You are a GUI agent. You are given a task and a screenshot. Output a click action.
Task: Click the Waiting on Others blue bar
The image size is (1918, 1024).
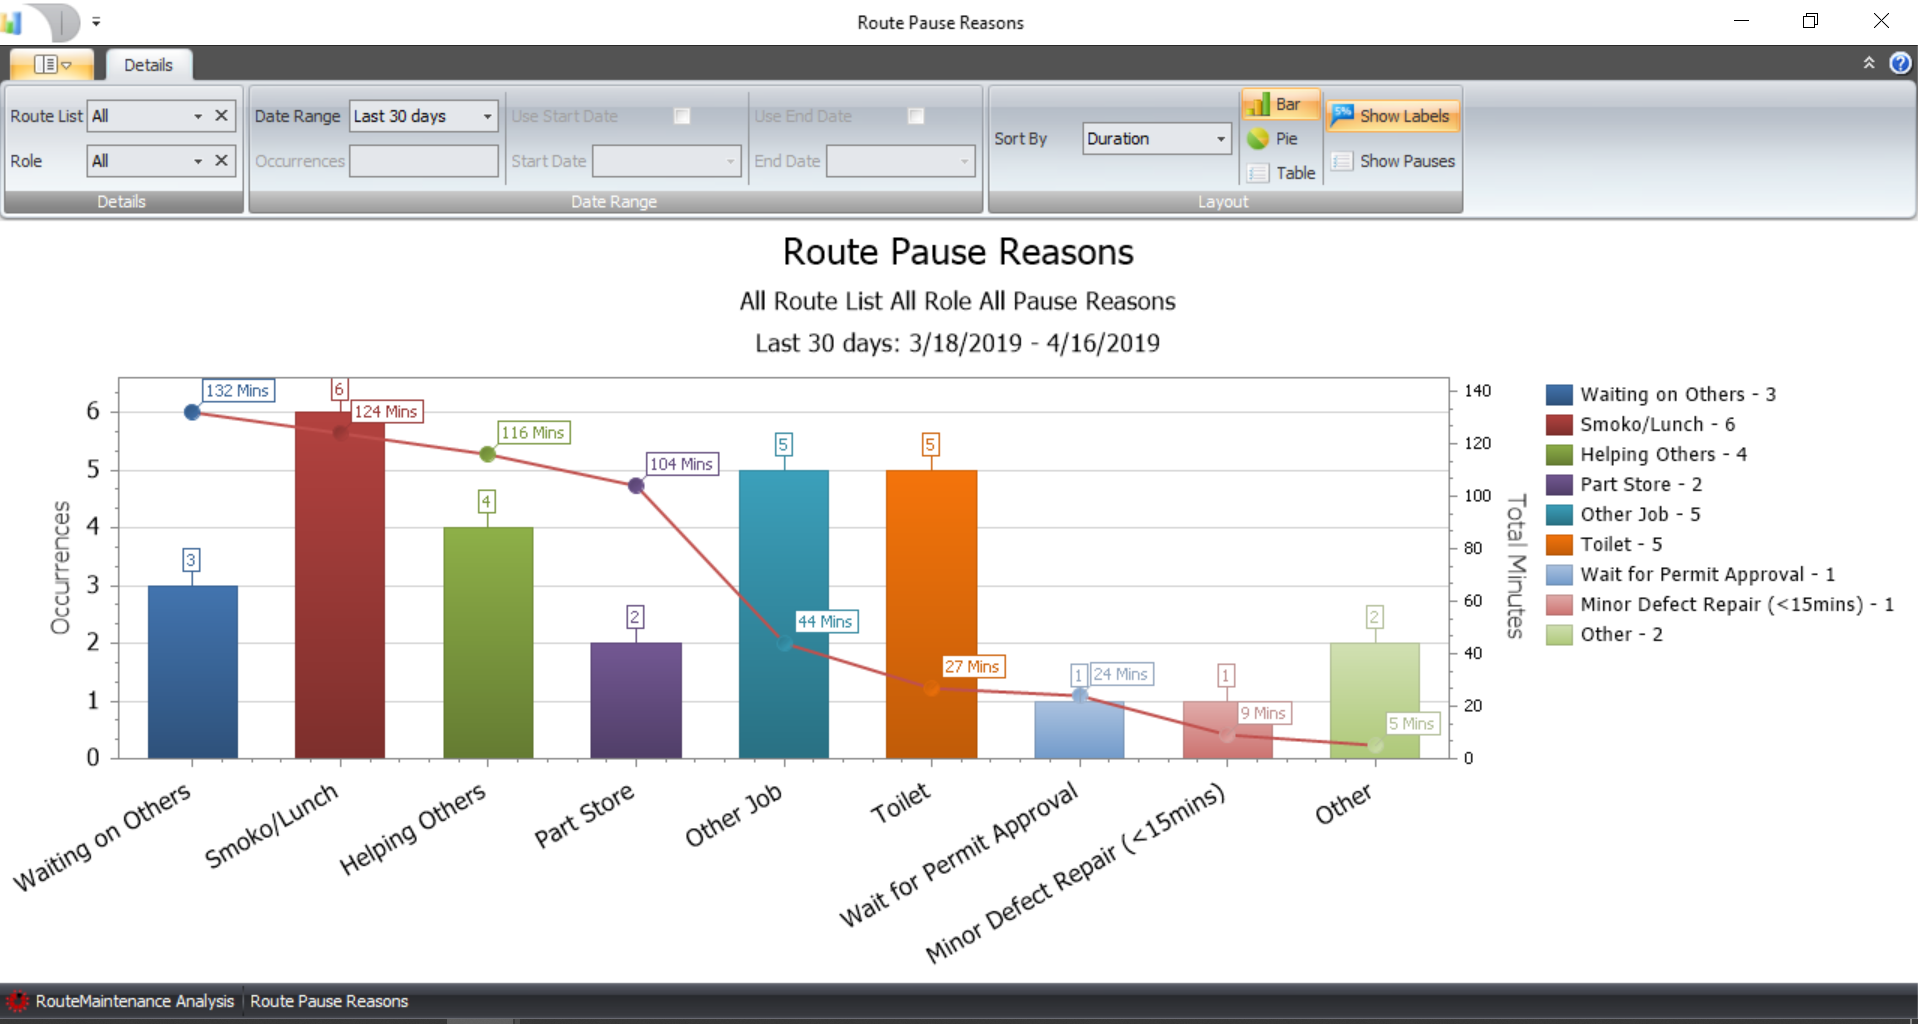click(x=193, y=672)
